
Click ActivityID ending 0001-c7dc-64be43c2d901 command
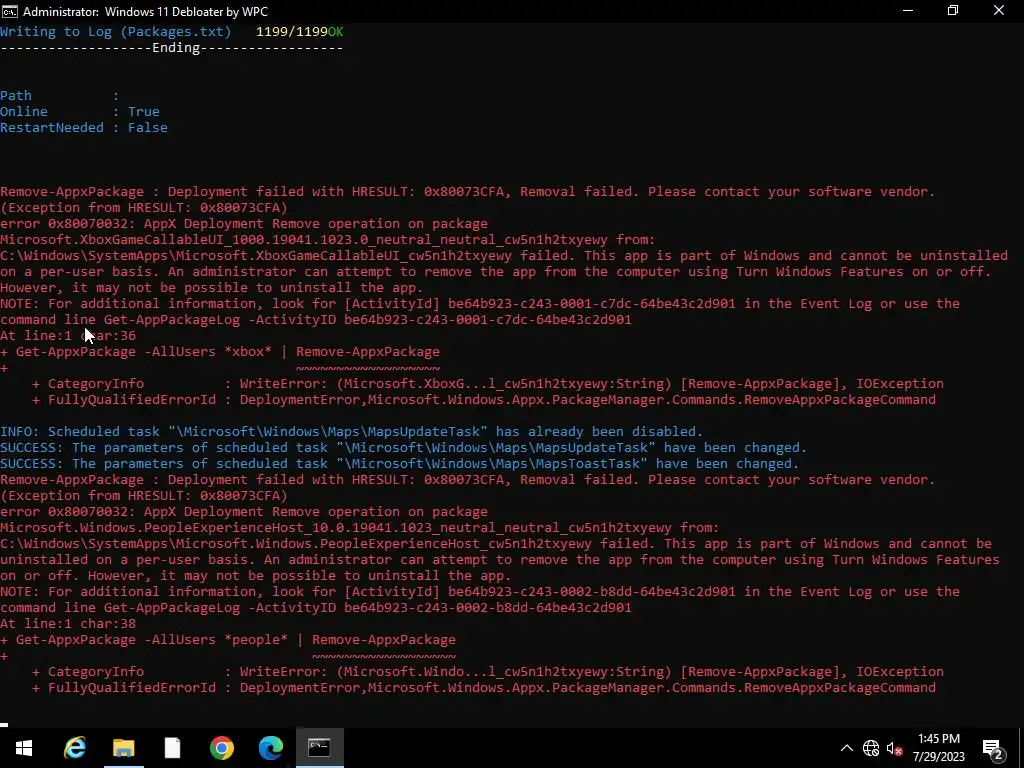coord(315,320)
